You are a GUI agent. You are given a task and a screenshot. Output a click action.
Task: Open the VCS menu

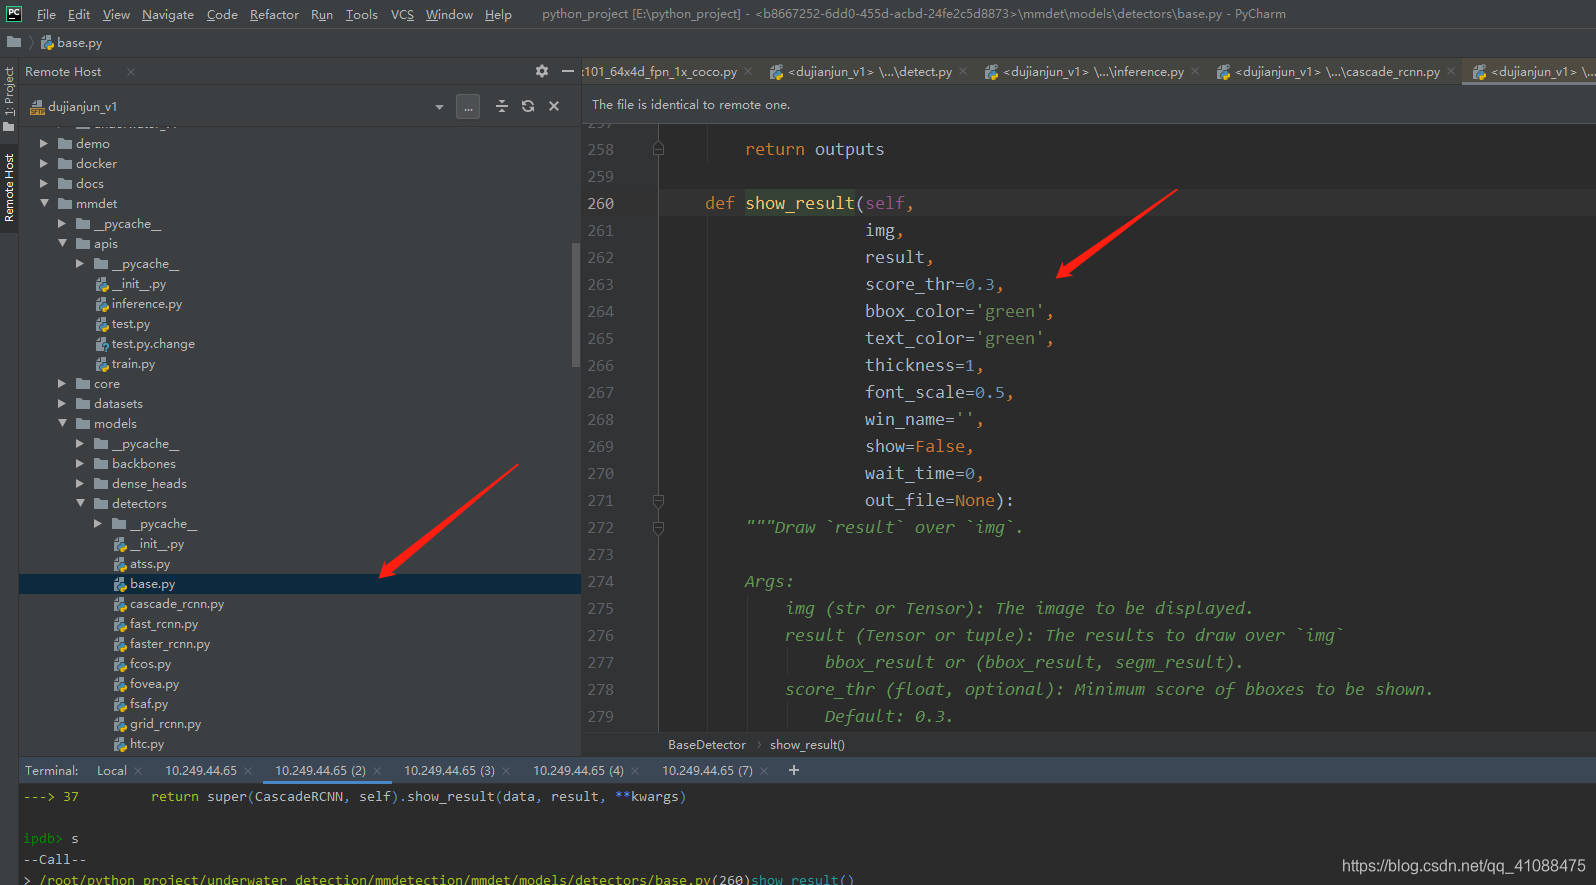pyautogui.click(x=402, y=14)
